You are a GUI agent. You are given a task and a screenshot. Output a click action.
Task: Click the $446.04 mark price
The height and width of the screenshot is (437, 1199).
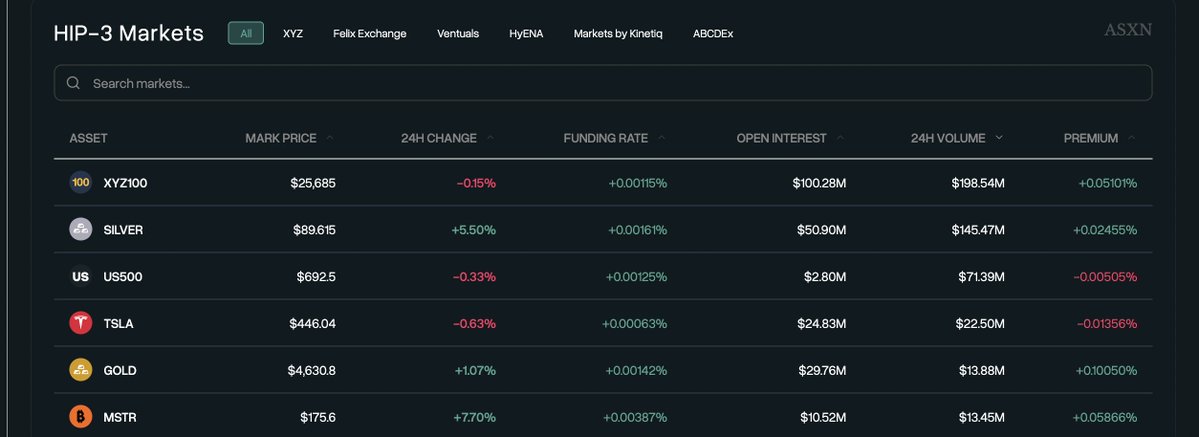pyautogui.click(x=312, y=324)
